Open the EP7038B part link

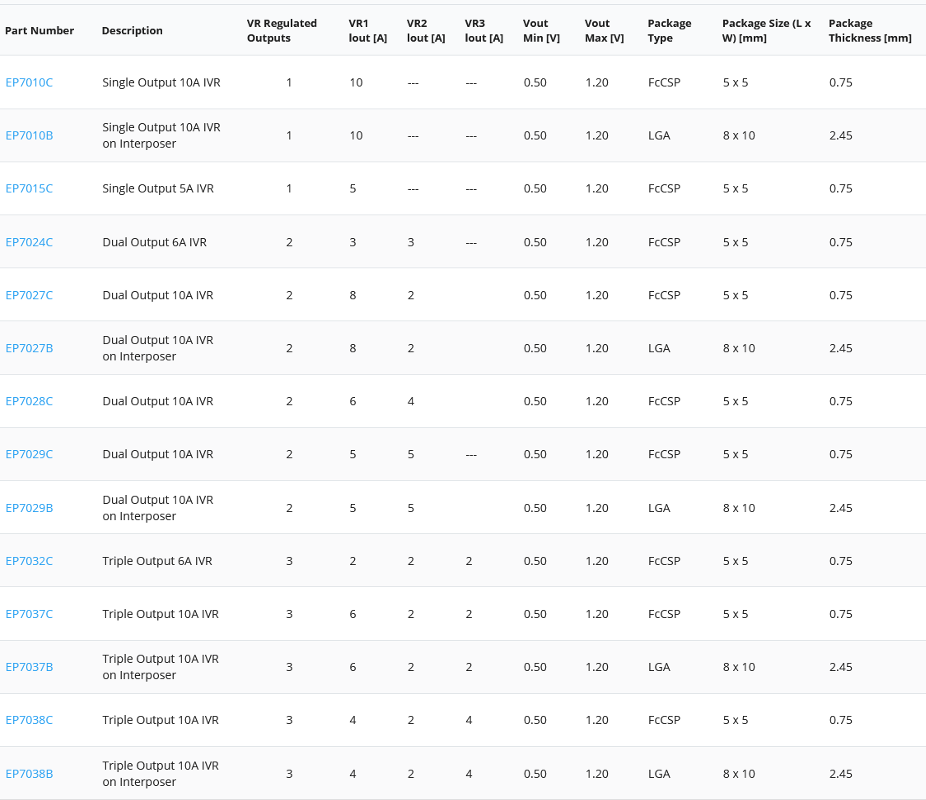pyautogui.click(x=29, y=774)
